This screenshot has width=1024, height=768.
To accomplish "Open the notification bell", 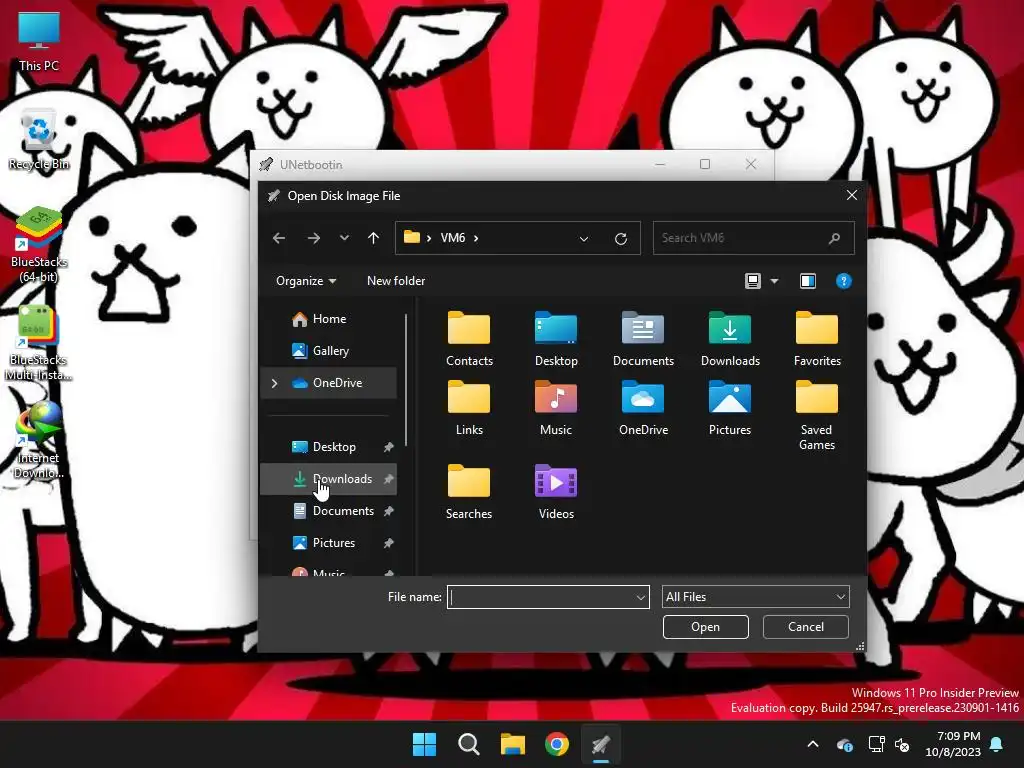I will tap(997, 744).
